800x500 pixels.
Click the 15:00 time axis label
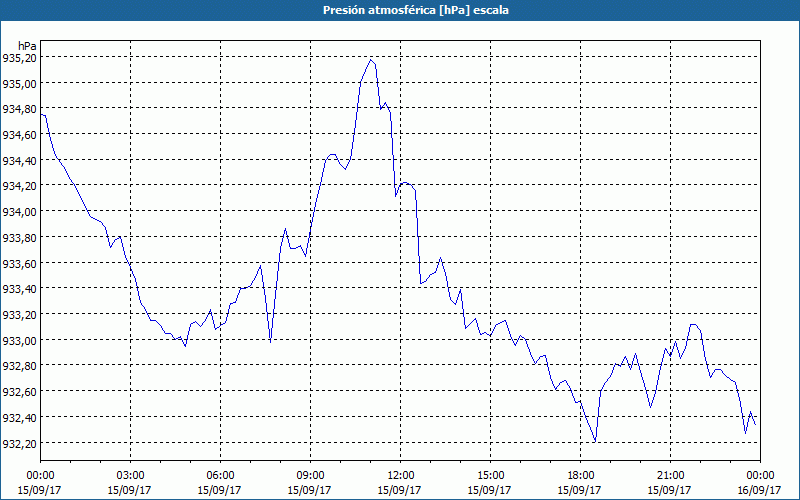coord(490,476)
